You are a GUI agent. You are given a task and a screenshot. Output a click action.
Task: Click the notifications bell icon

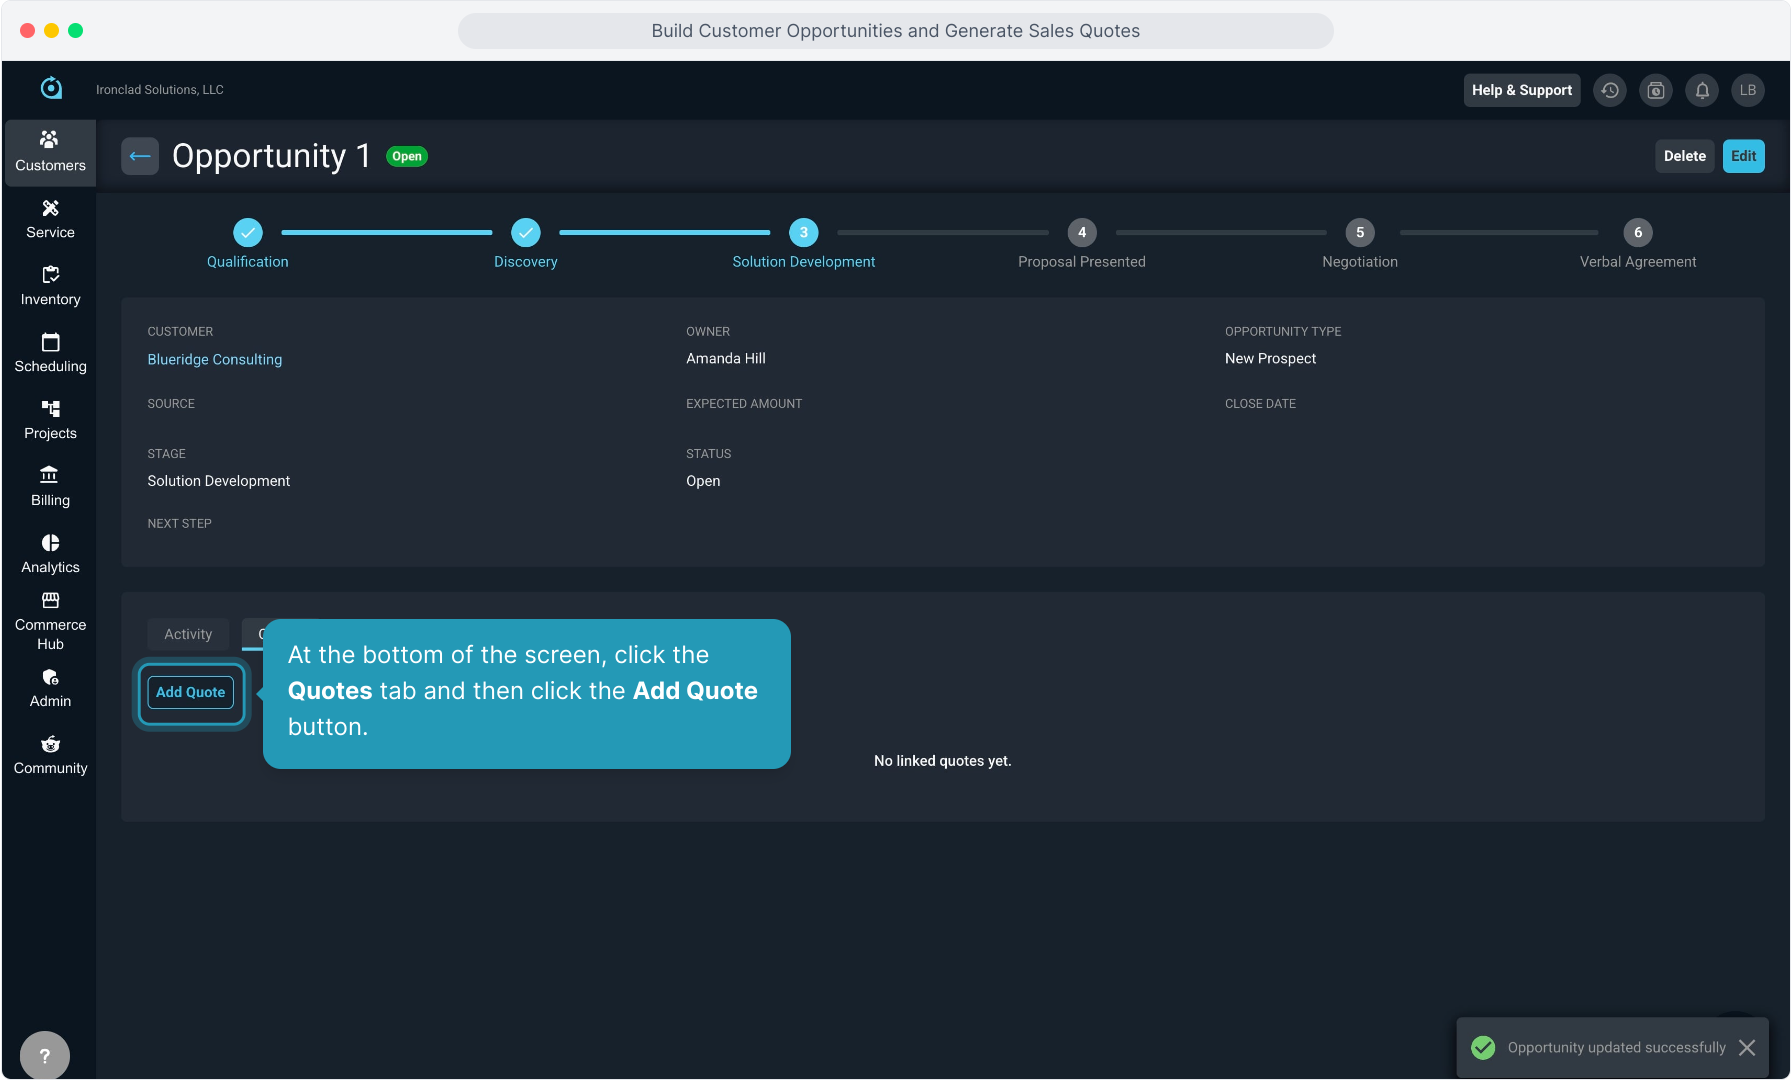tap(1702, 90)
